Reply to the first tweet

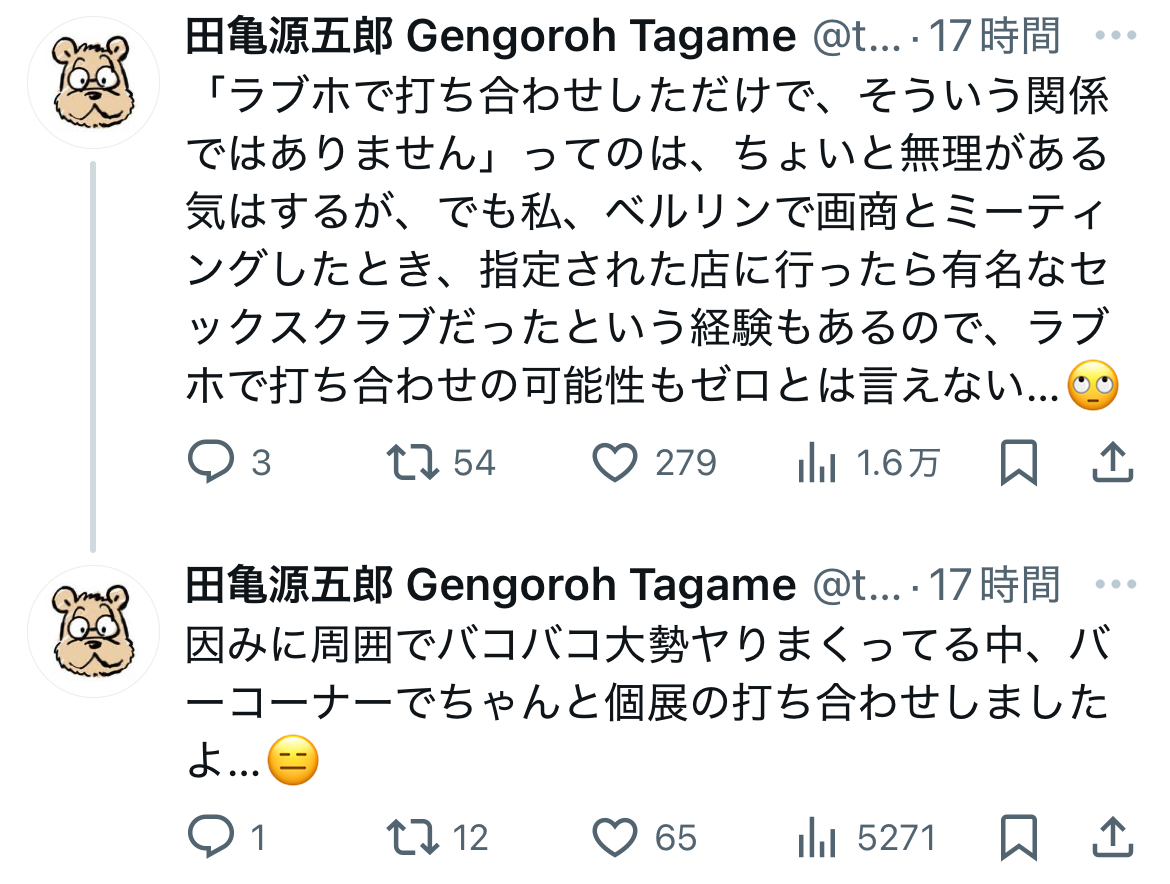pyautogui.click(x=211, y=463)
